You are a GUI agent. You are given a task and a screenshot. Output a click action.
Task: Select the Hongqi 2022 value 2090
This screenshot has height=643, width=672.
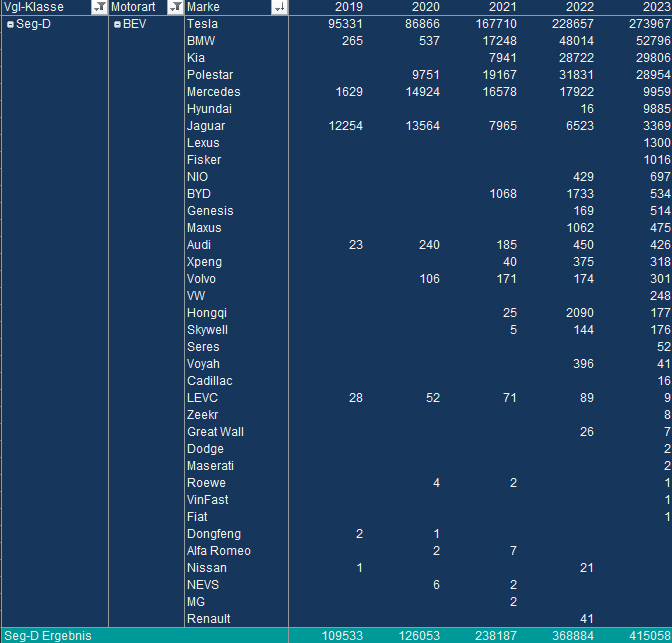579,313
